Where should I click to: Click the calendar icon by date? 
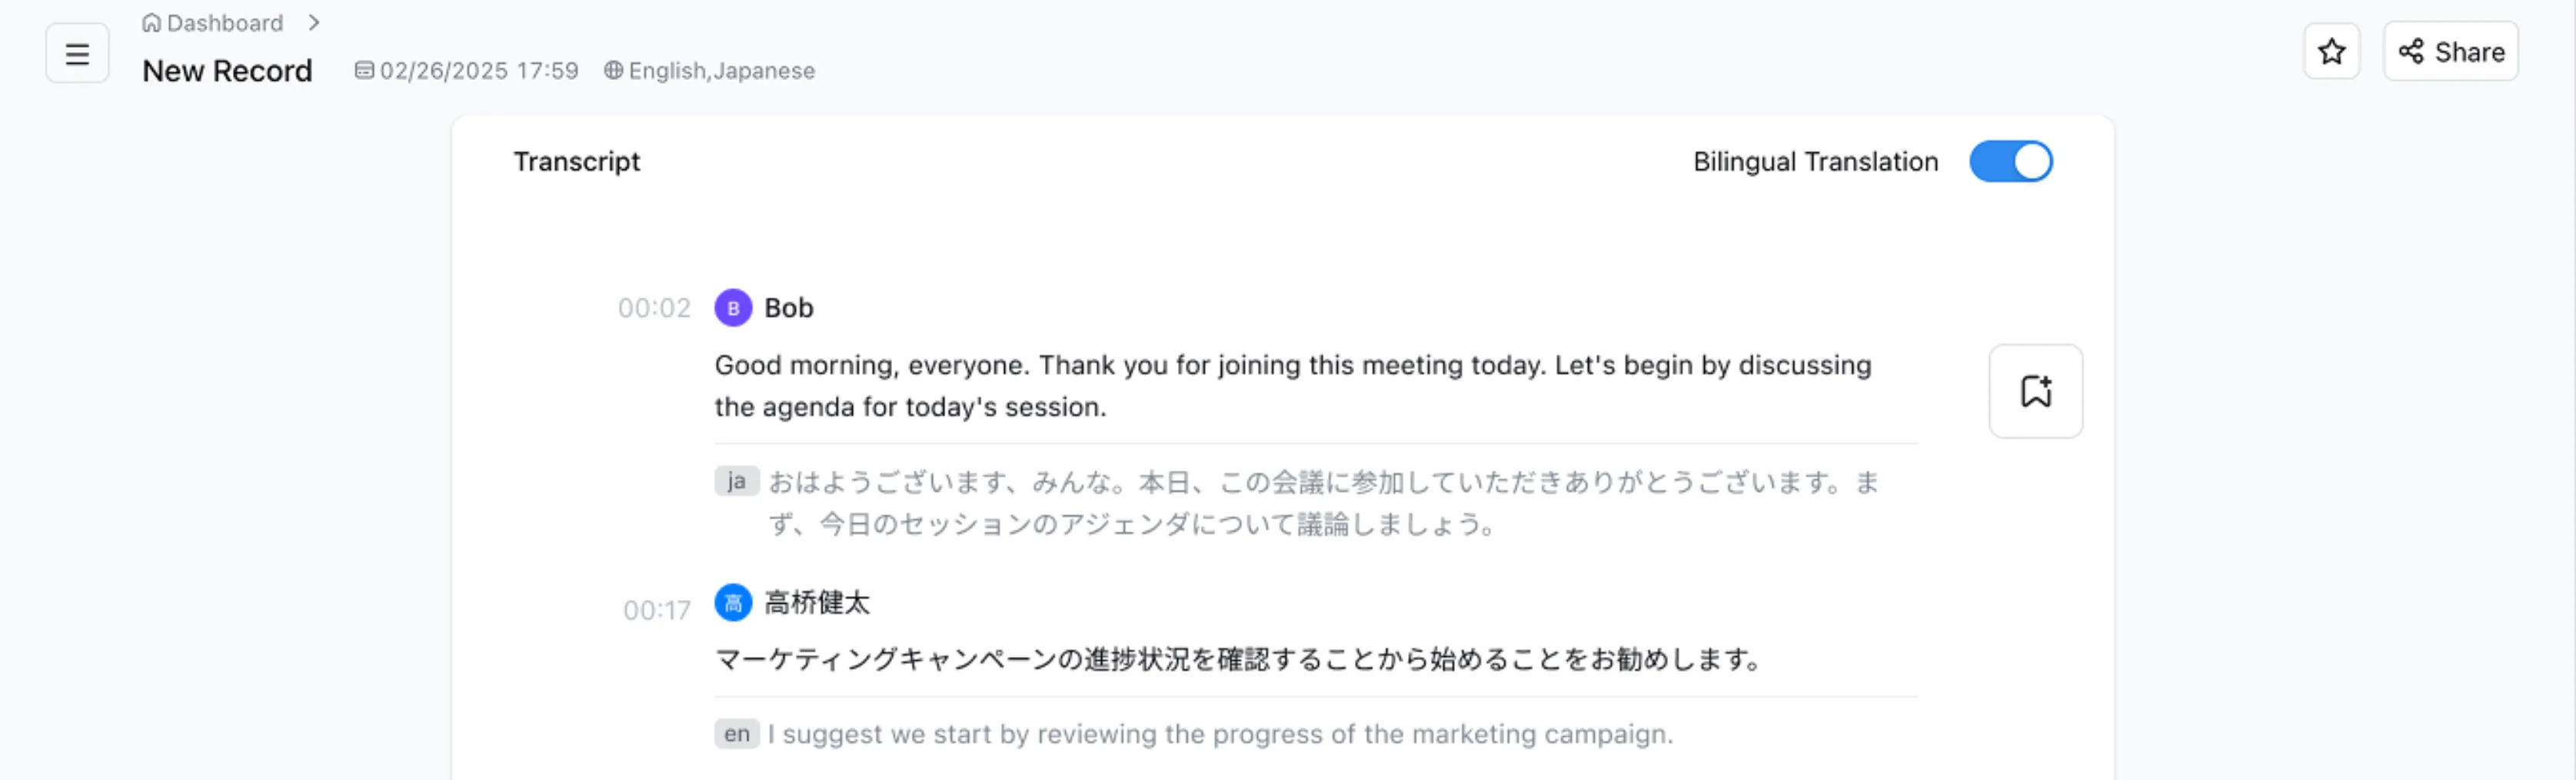pos(364,70)
